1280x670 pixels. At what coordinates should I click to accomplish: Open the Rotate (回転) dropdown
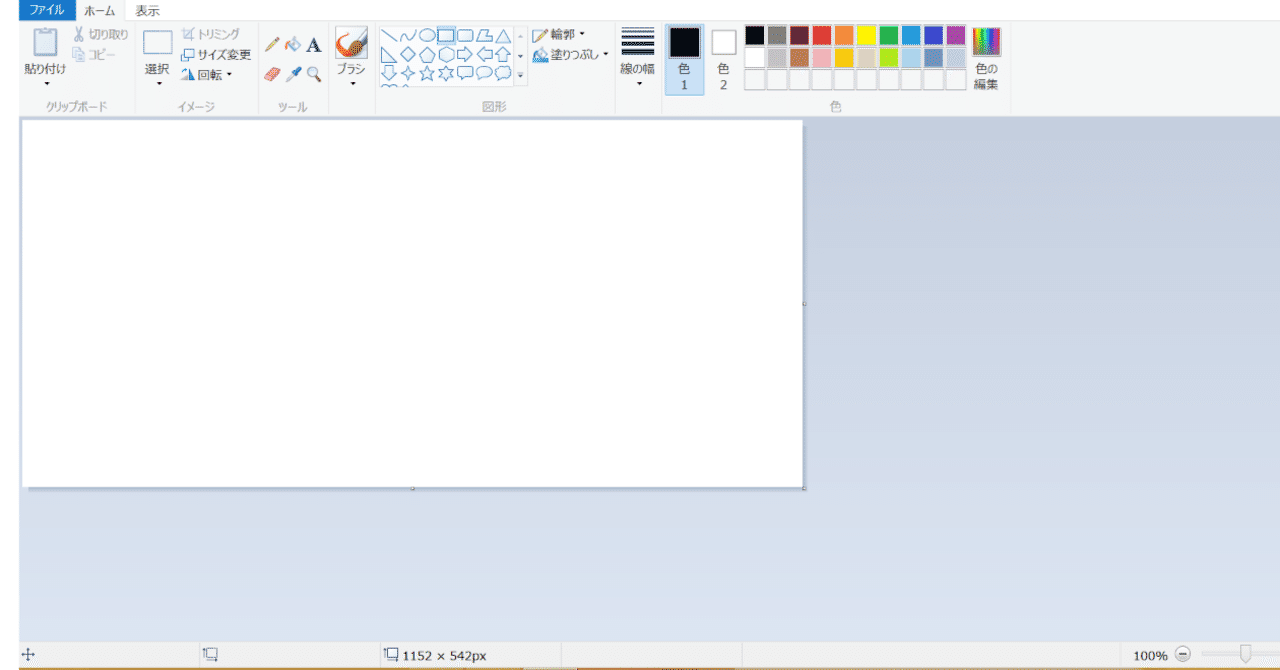(x=207, y=75)
